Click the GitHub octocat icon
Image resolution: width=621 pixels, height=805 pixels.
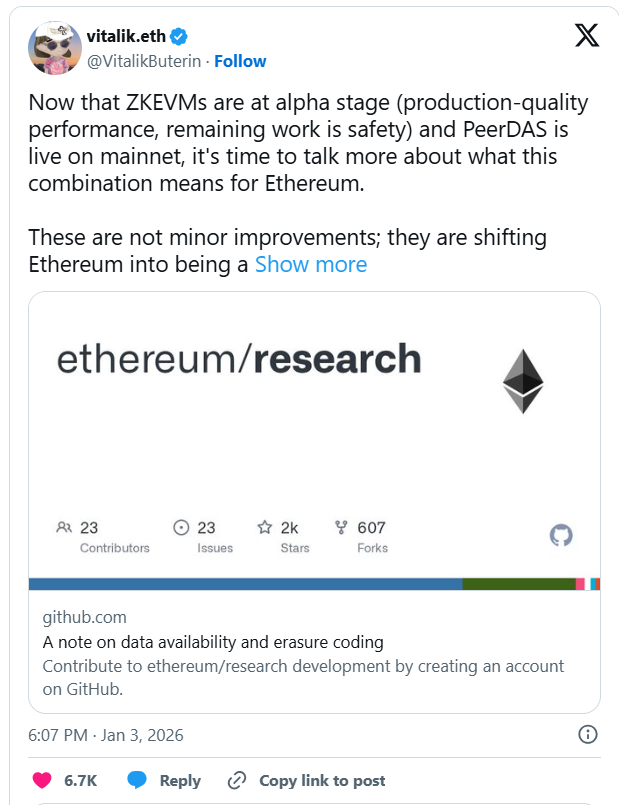click(x=562, y=536)
